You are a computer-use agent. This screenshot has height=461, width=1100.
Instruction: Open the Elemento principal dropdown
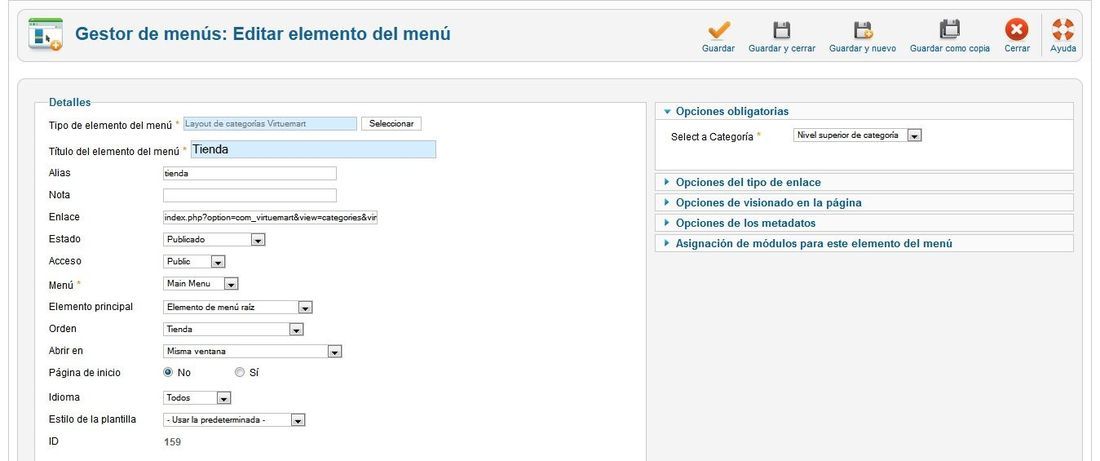[238, 307]
